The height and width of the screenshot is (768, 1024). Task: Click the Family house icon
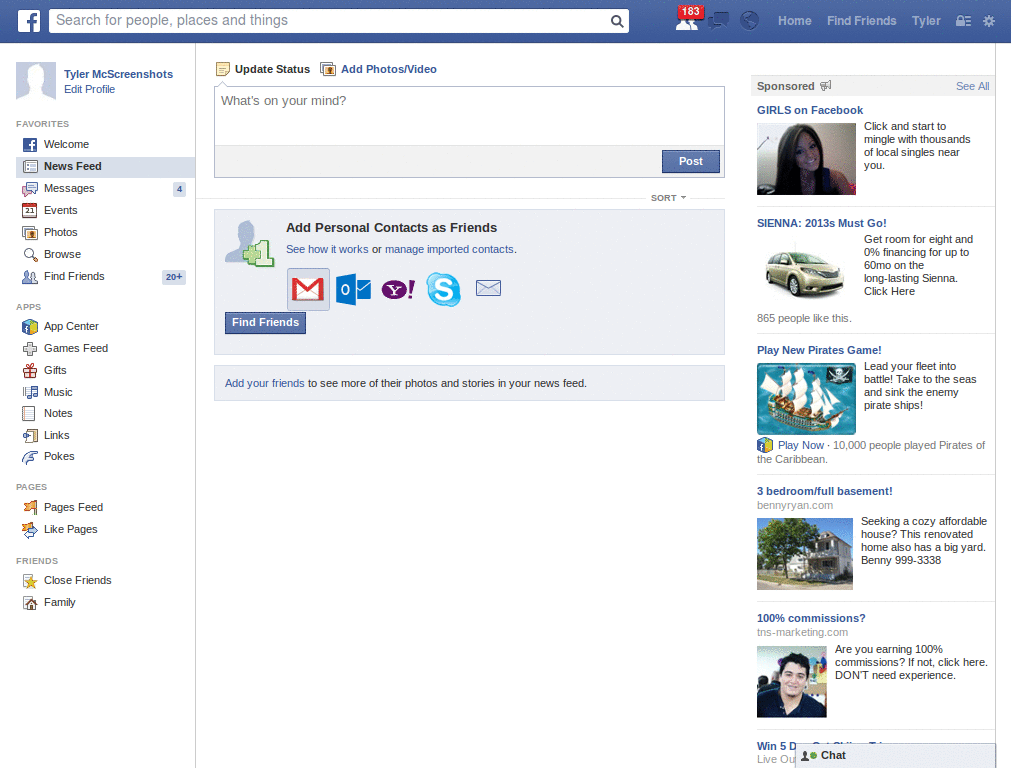pyautogui.click(x=30, y=603)
